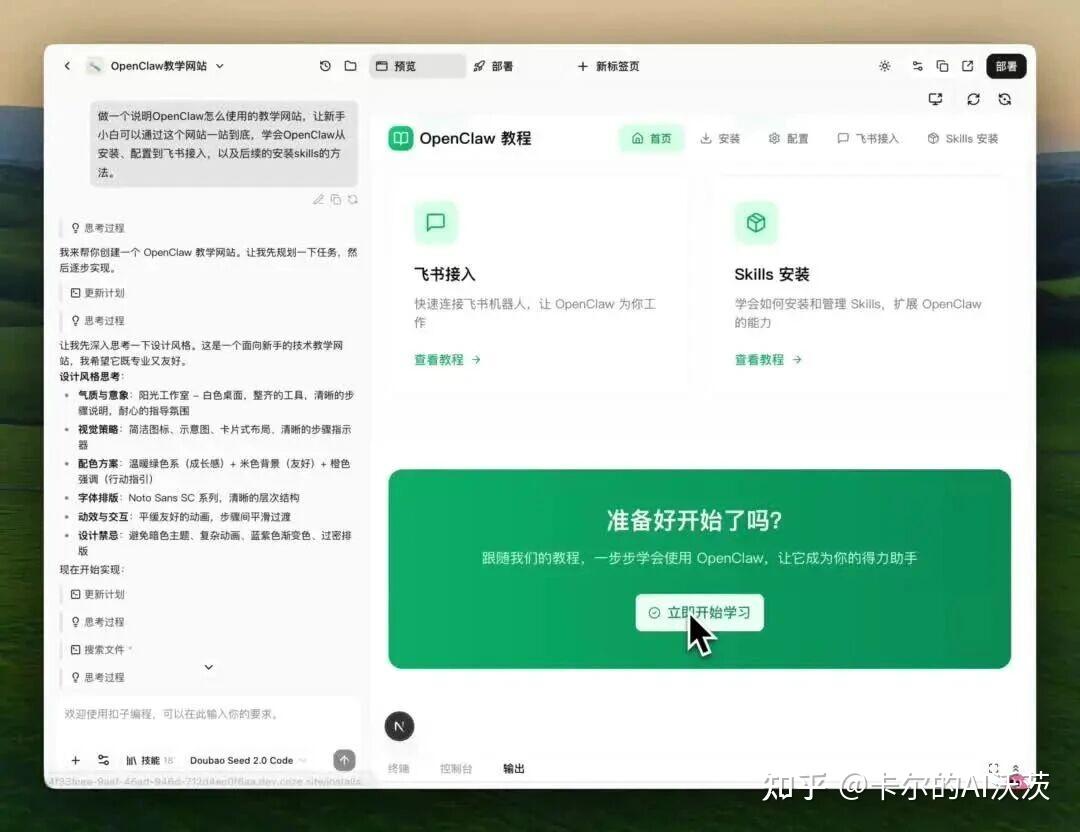Switch to the 输出 panel tab
The image size is (1080, 832).
pyautogui.click(x=514, y=769)
